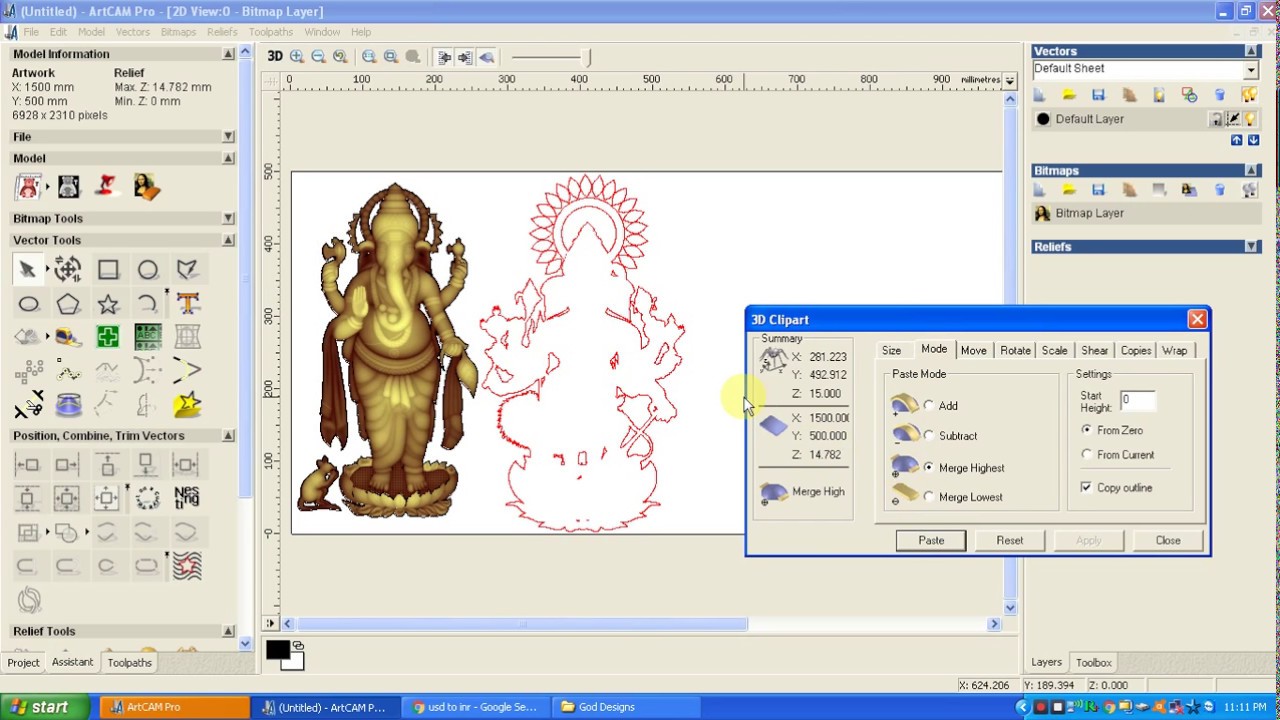This screenshot has height=720, width=1280.
Task: Select the Add paste mode radio
Action: [x=929, y=406]
